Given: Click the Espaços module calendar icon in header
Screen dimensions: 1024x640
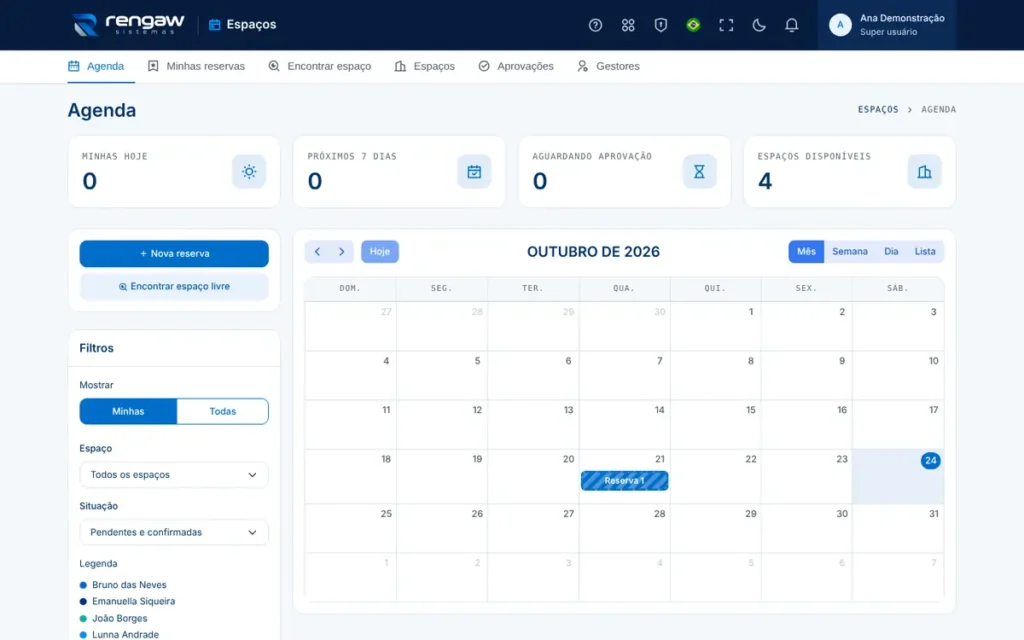Looking at the screenshot, I should pyautogui.click(x=214, y=25).
